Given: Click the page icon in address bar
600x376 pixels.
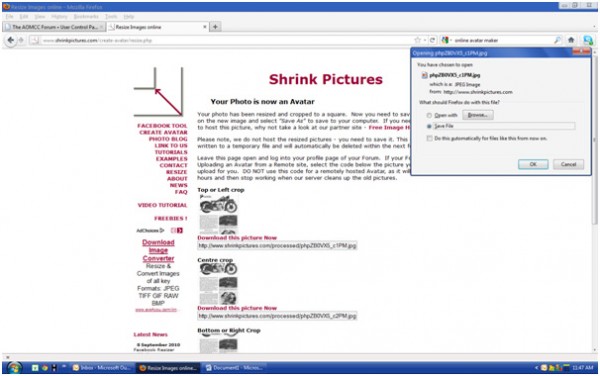Looking at the screenshot, I should 34,40.
